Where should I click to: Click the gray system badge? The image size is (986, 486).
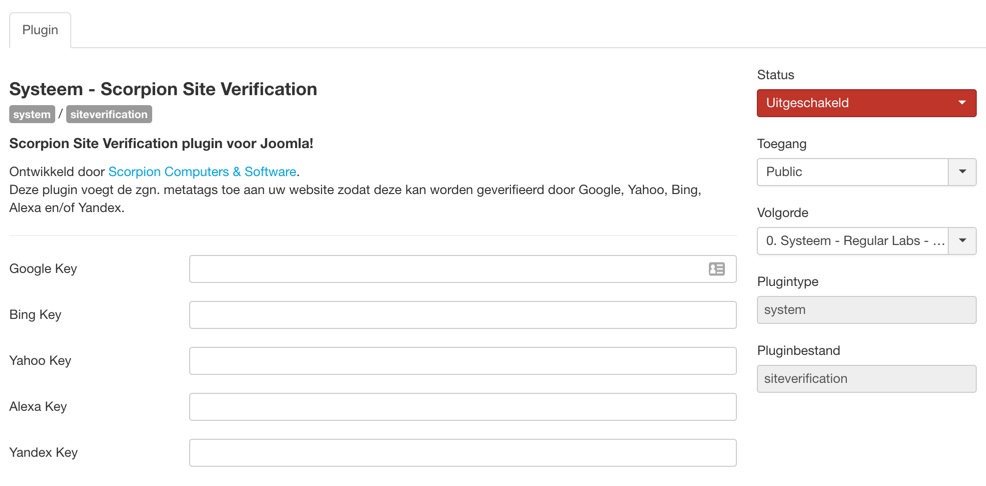coord(32,115)
